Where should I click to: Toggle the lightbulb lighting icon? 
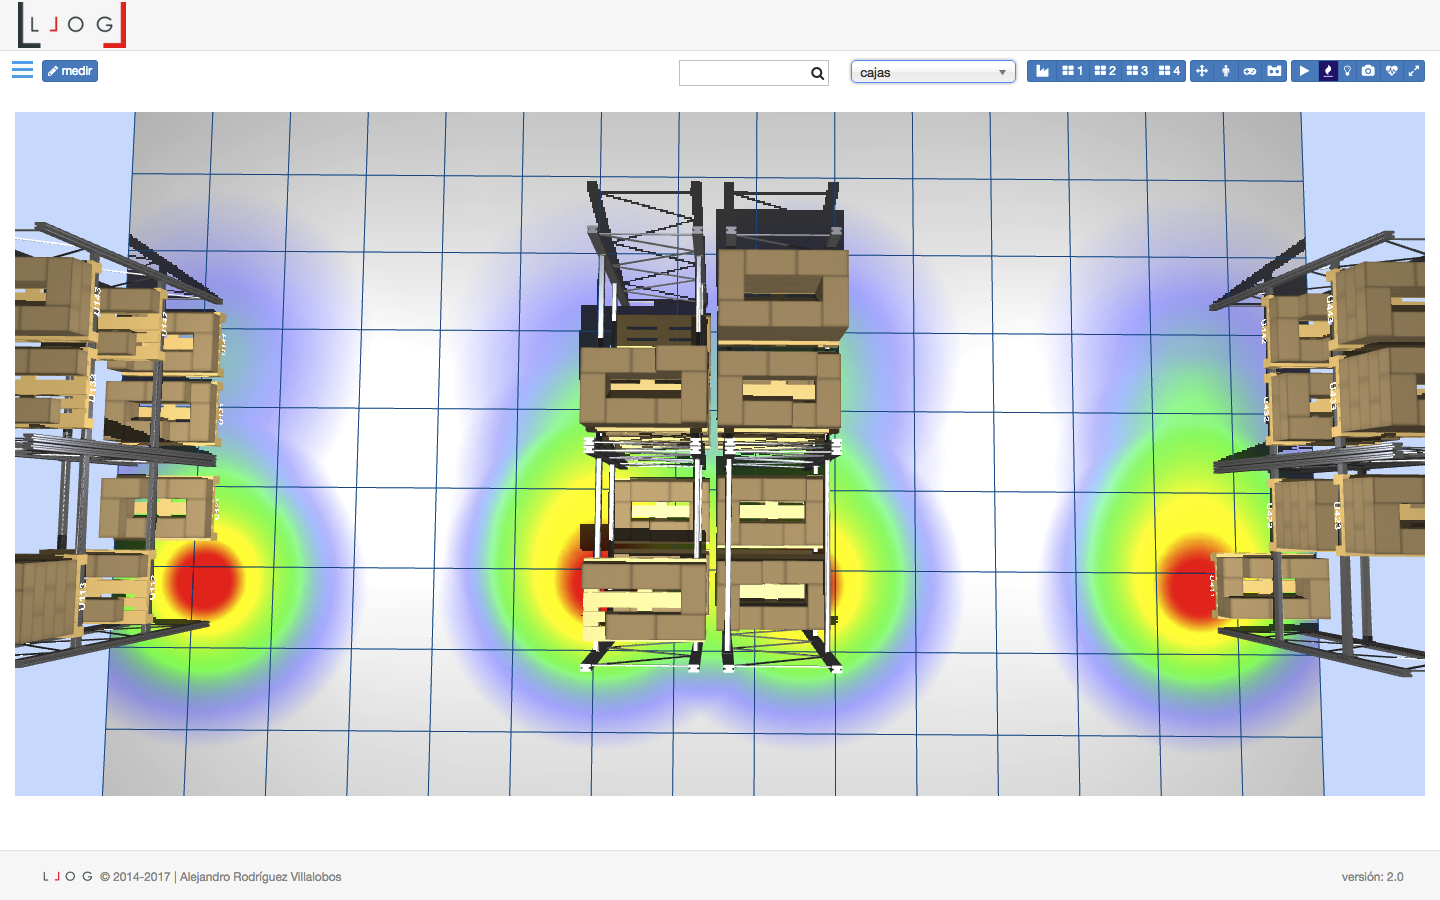pyautogui.click(x=1348, y=71)
